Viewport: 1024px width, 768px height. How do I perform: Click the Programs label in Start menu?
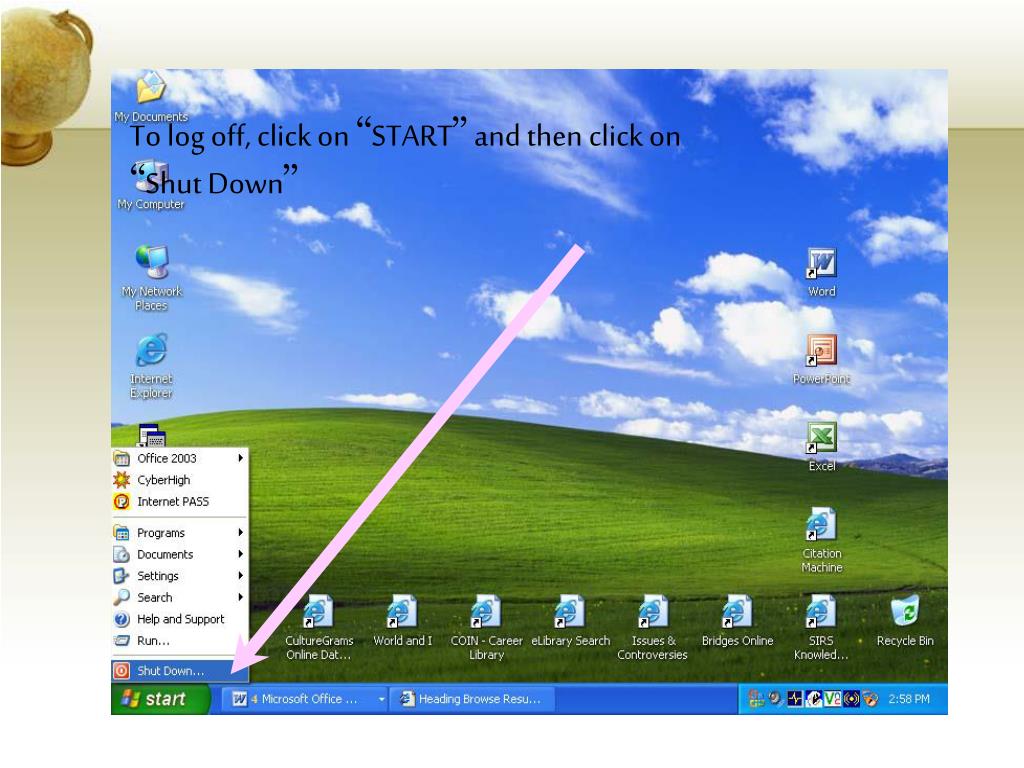point(161,533)
